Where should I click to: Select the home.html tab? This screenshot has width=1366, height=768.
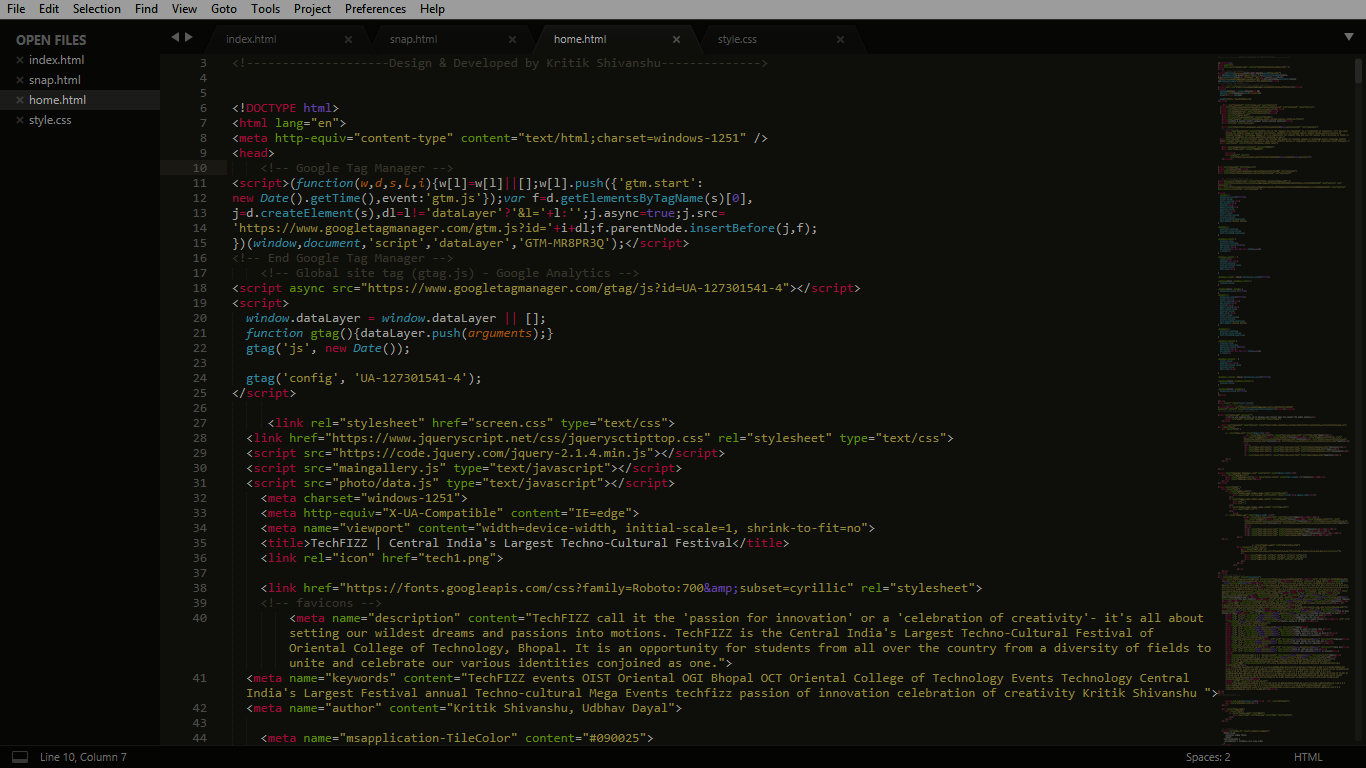point(580,39)
